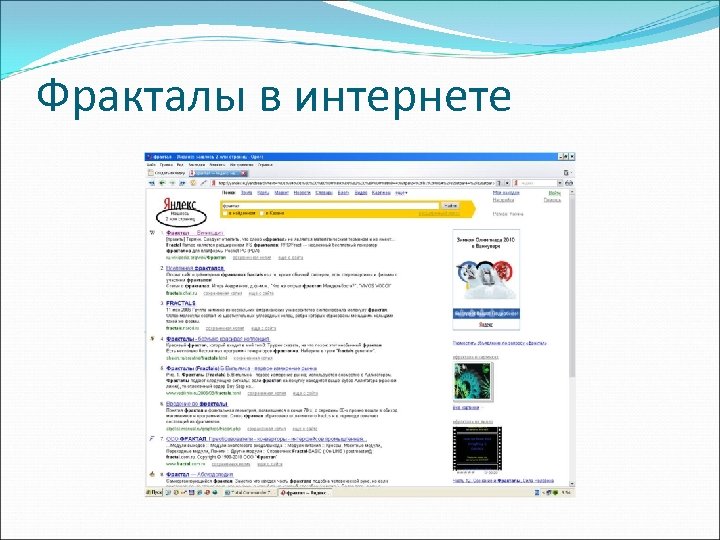Click the favicon beside the ООО ФРАКТАЛ result

pyautogui.click(x=152, y=439)
